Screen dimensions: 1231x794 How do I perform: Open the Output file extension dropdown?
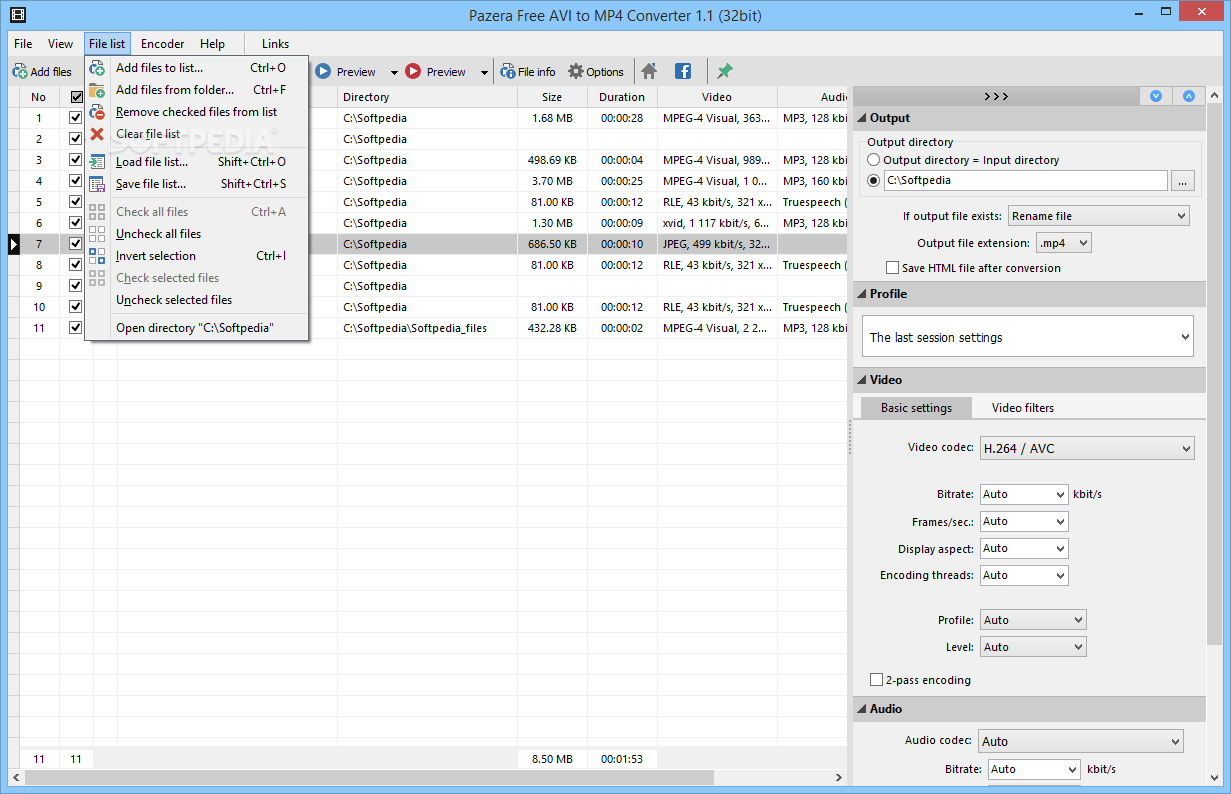click(x=1063, y=243)
